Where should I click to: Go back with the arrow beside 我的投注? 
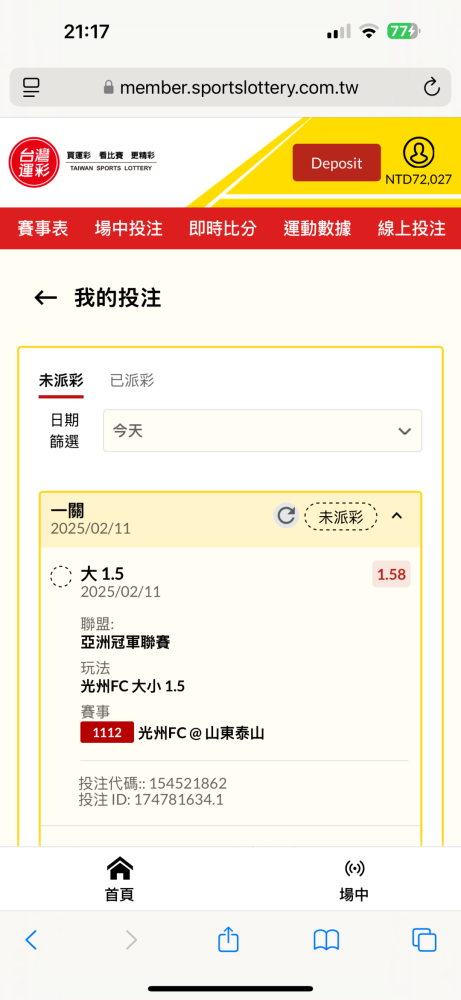(46, 298)
